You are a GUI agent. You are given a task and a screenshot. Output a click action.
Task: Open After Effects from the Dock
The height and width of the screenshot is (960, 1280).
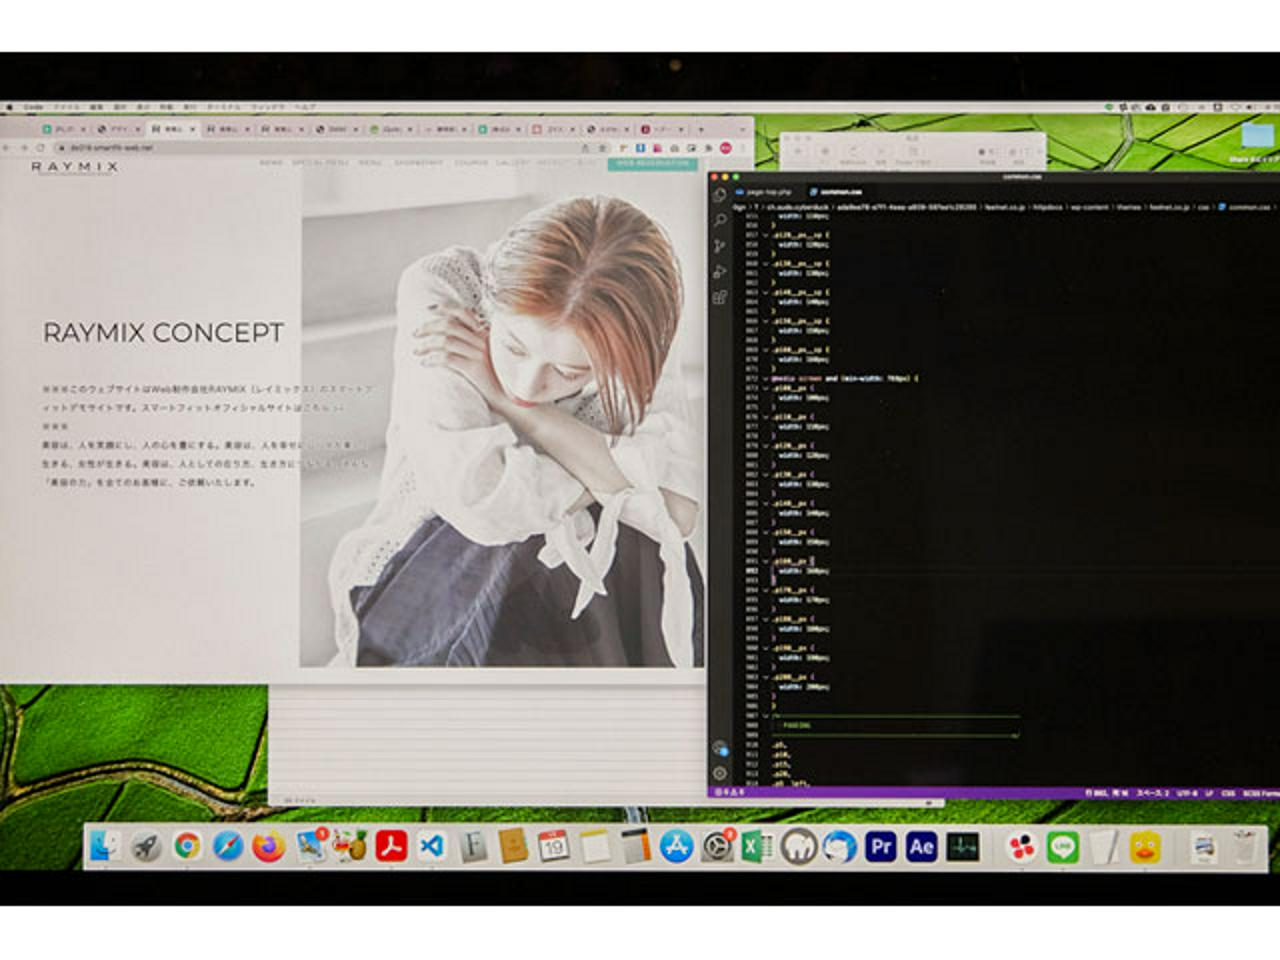(921, 847)
